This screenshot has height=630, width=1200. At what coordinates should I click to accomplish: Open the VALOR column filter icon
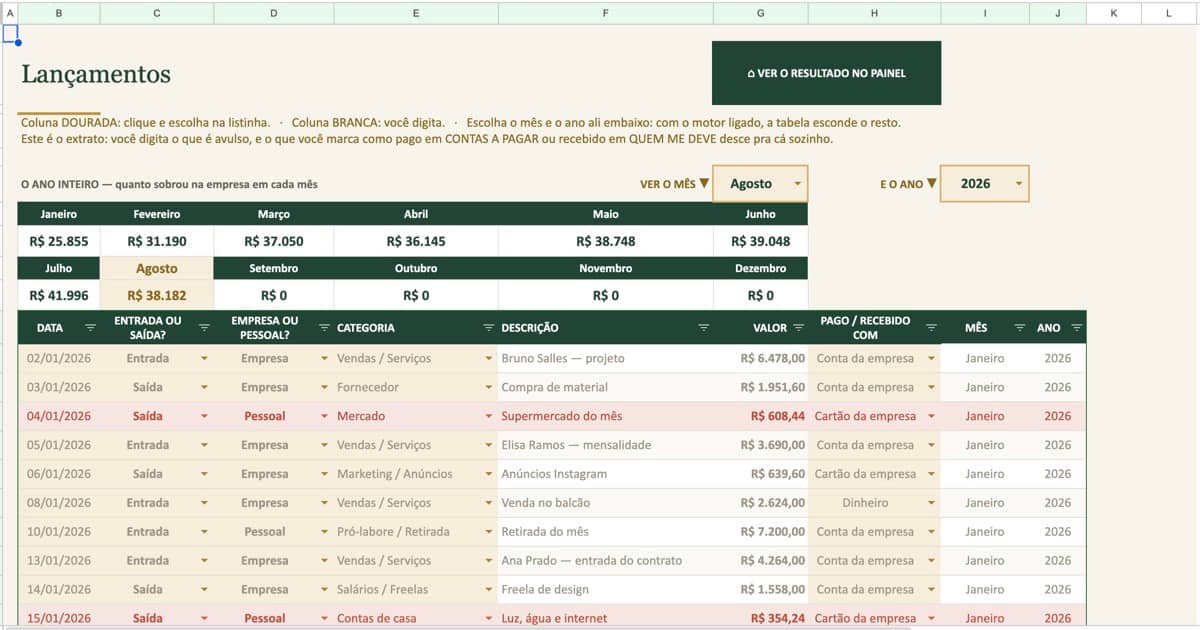[798, 327]
